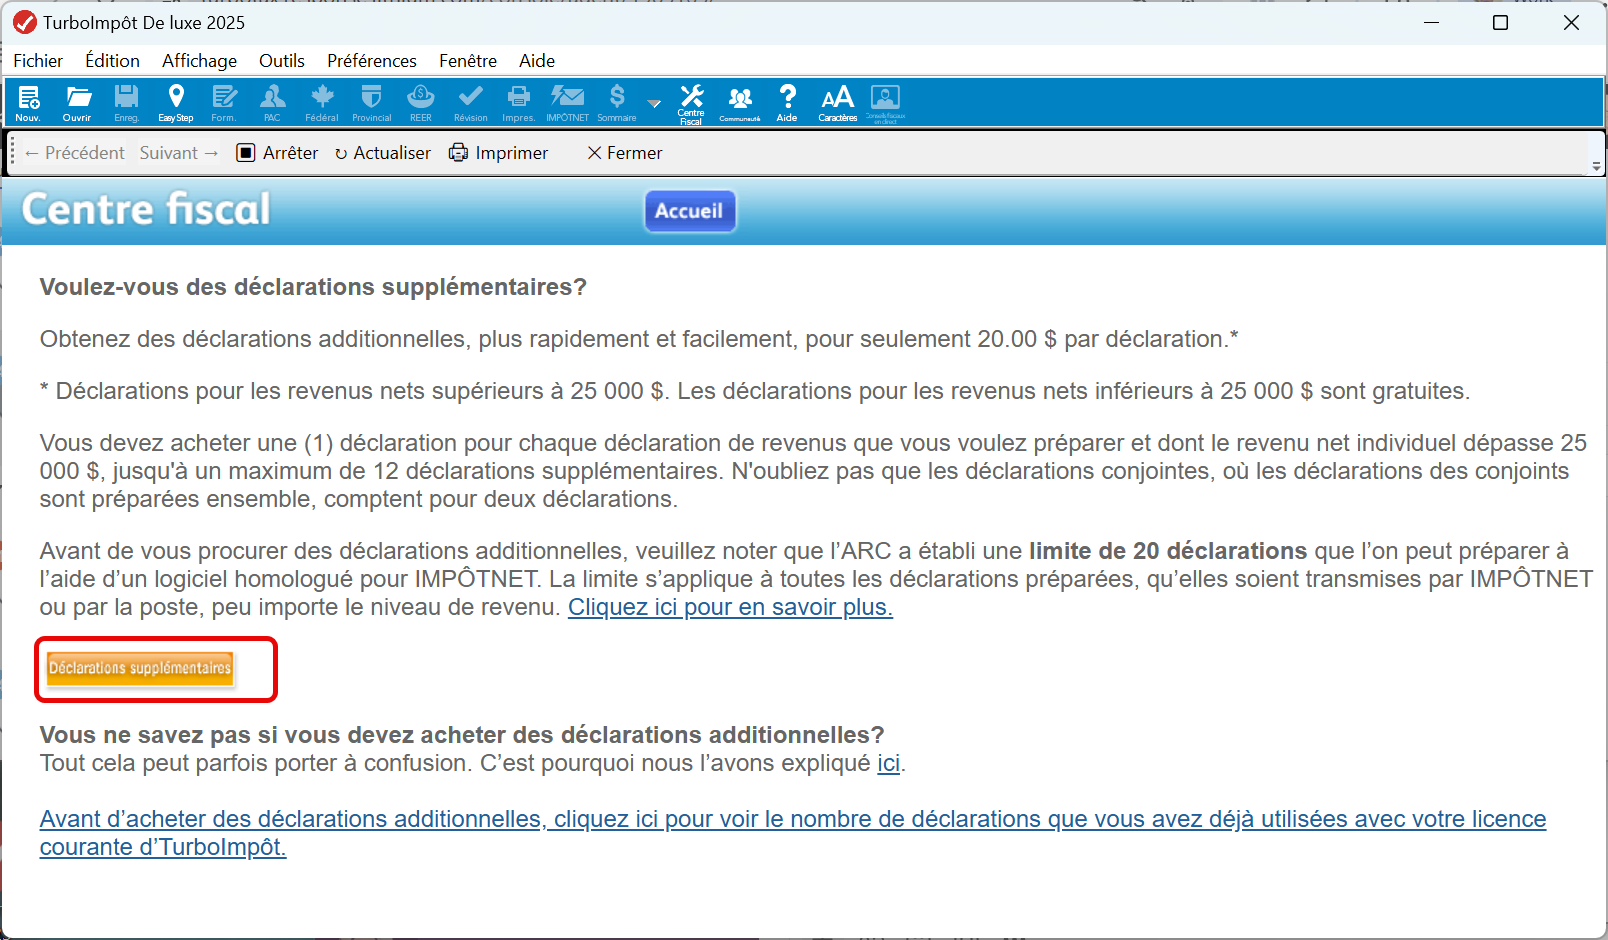Viewport: 1608px width, 940px height.
Task: Open the Conseils fiscaux en direct icon
Action: point(885,102)
